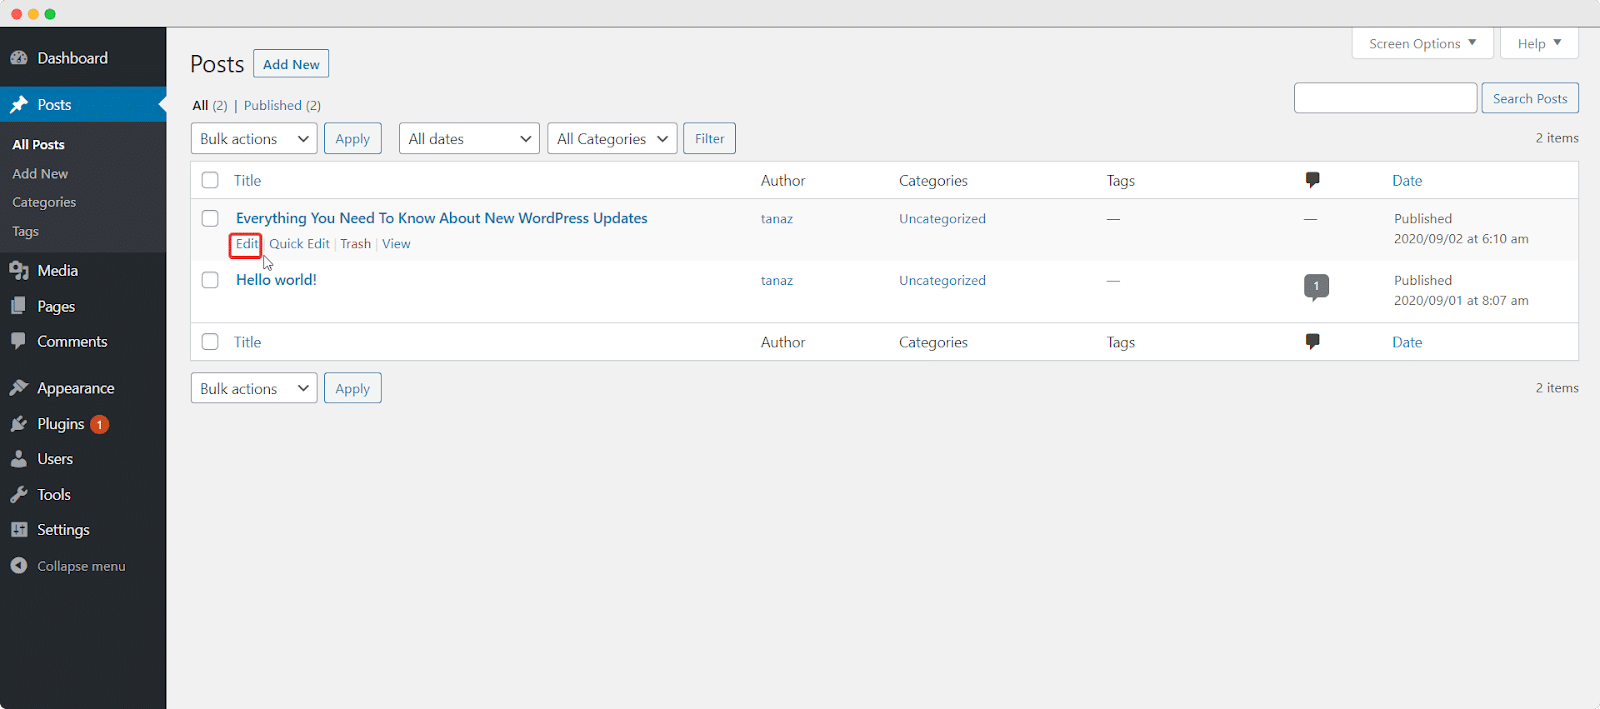Screen dimensions: 1600x709
Task: Expand the Screen Options panel
Action: pos(1422,43)
